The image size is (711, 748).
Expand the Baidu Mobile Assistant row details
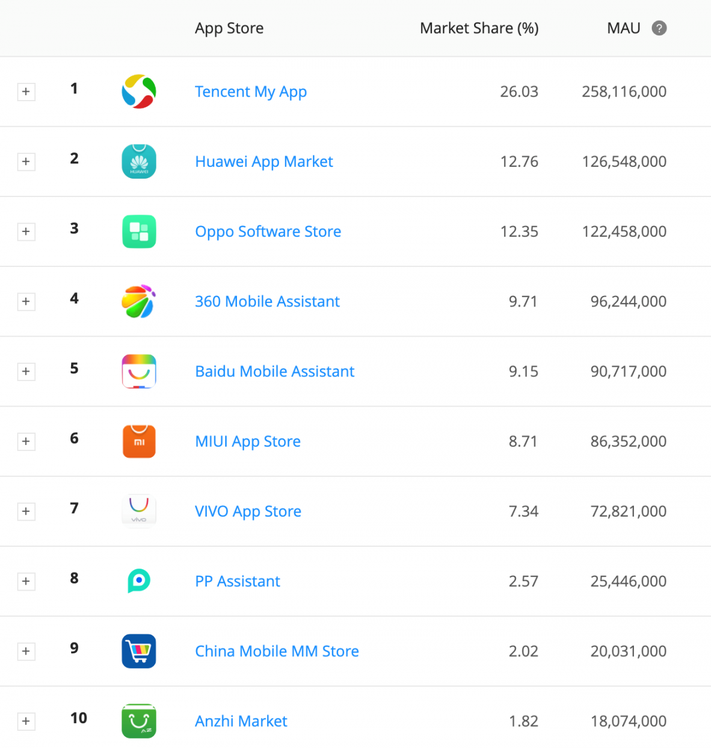pos(26,372)
